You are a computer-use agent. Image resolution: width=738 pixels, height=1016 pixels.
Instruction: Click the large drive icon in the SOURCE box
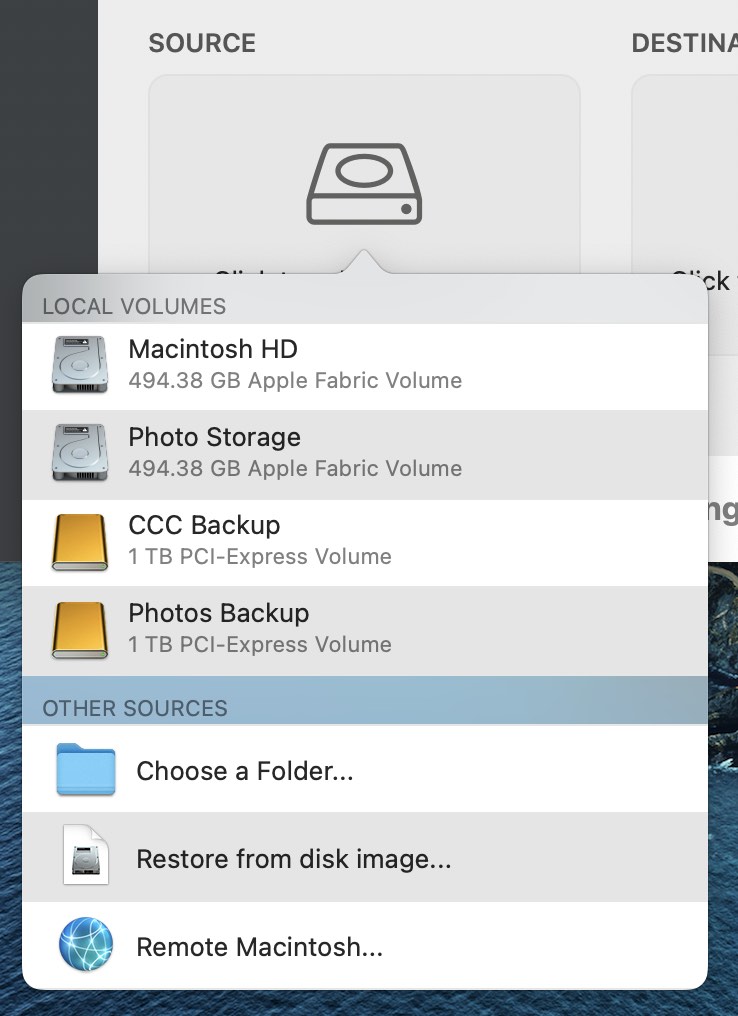(364, 185)
